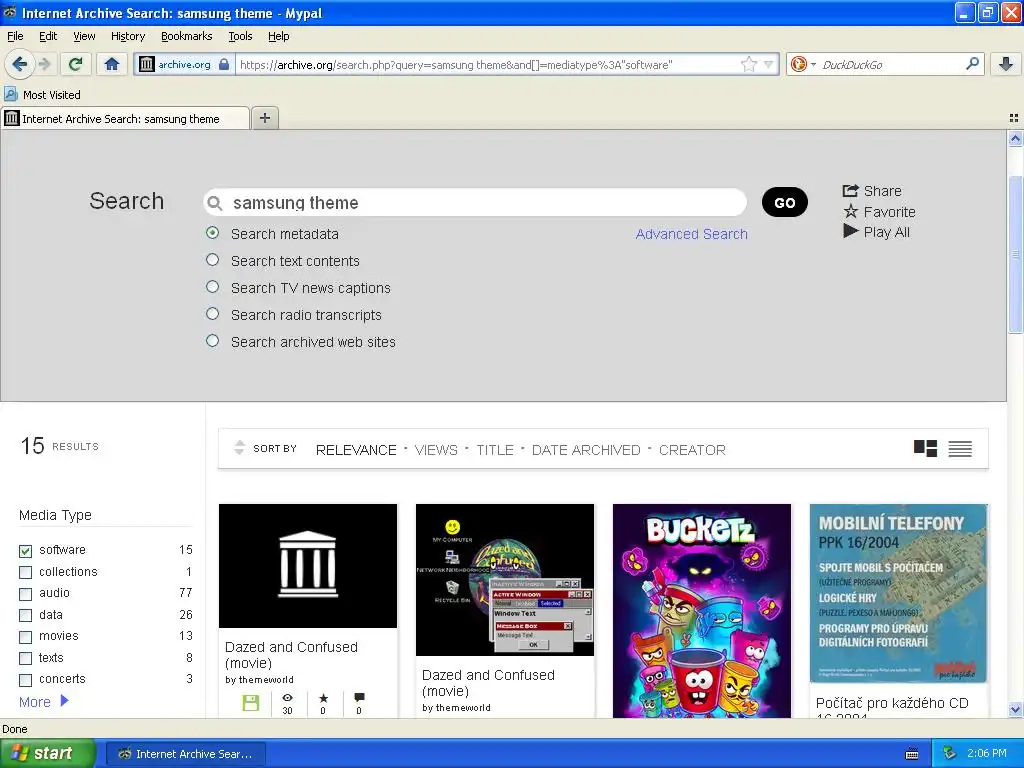Image resolution: width=1024 pixels, height=768 pixels.
Task: Click the views eye icon on first item
Action: pyautogui.click(x=287, y=697)
